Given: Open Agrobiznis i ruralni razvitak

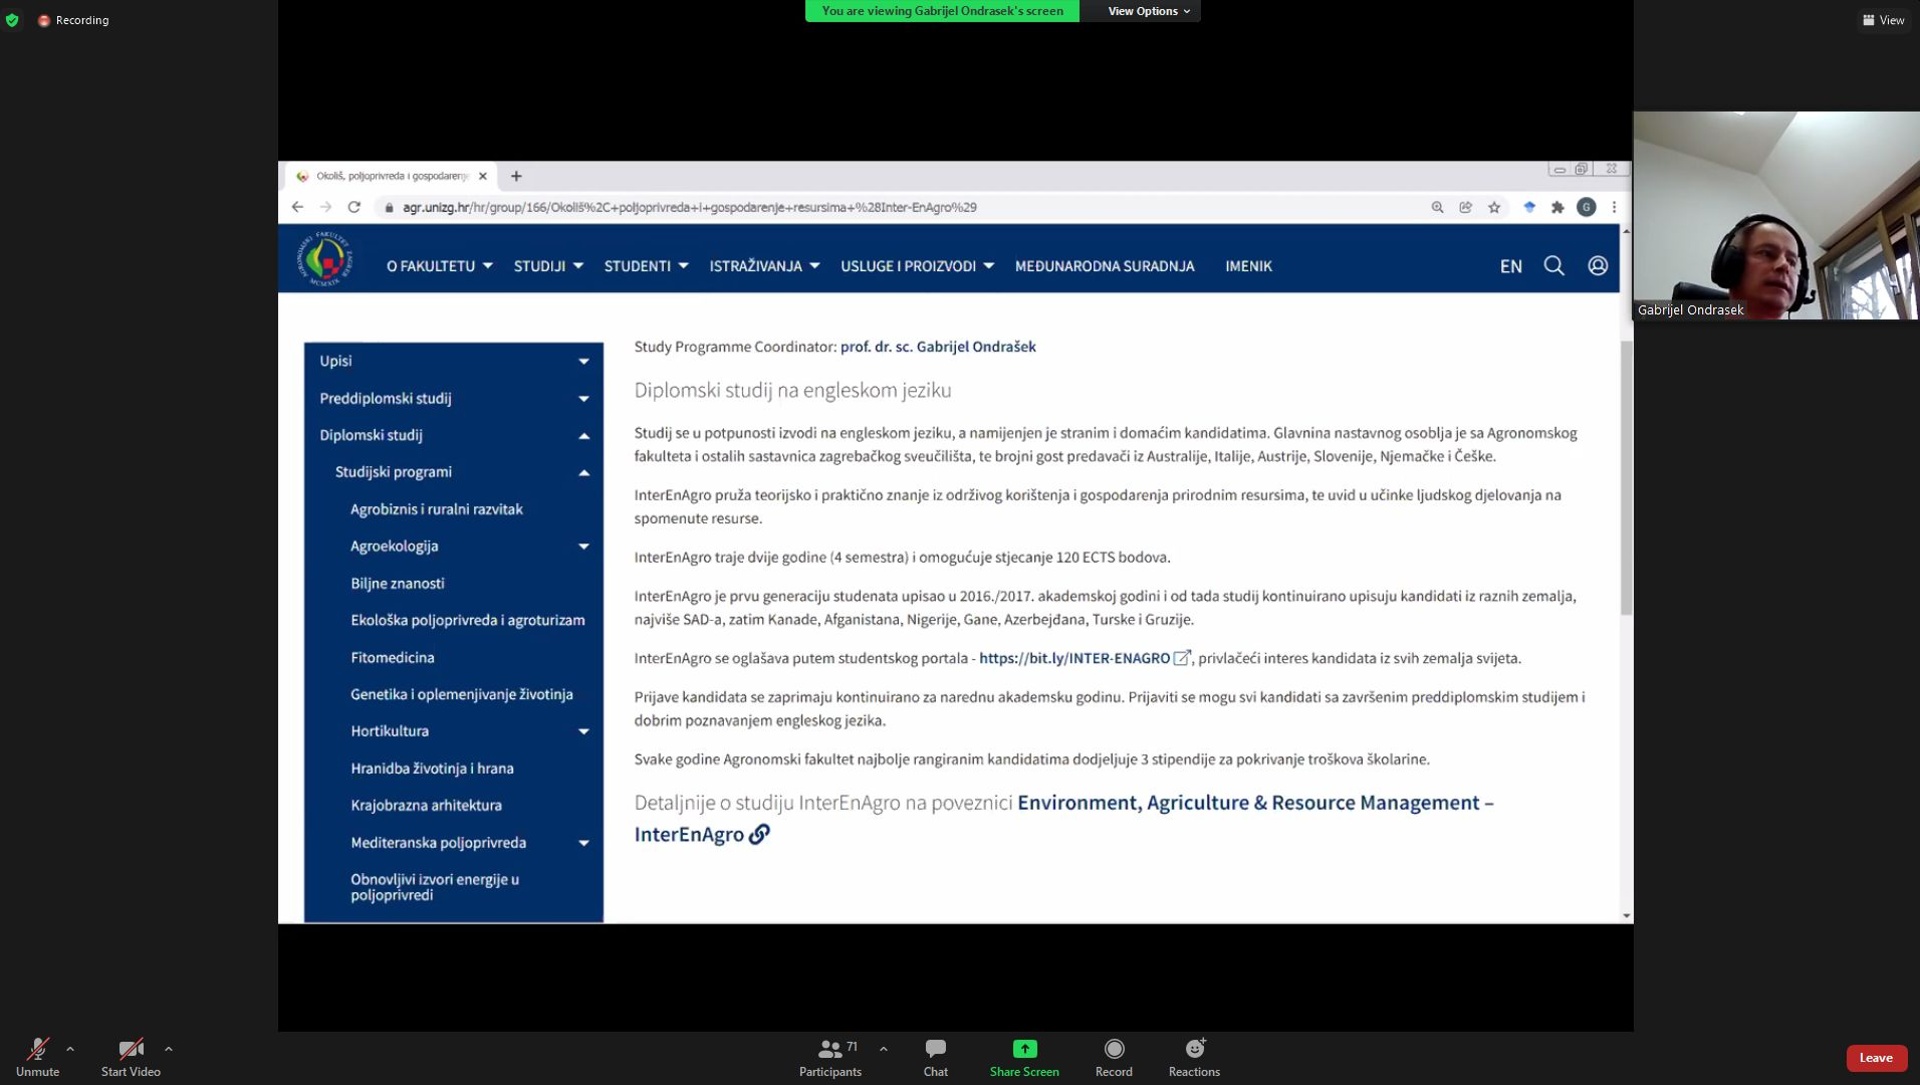Looking at the screenshot, I should click(436, 509).
